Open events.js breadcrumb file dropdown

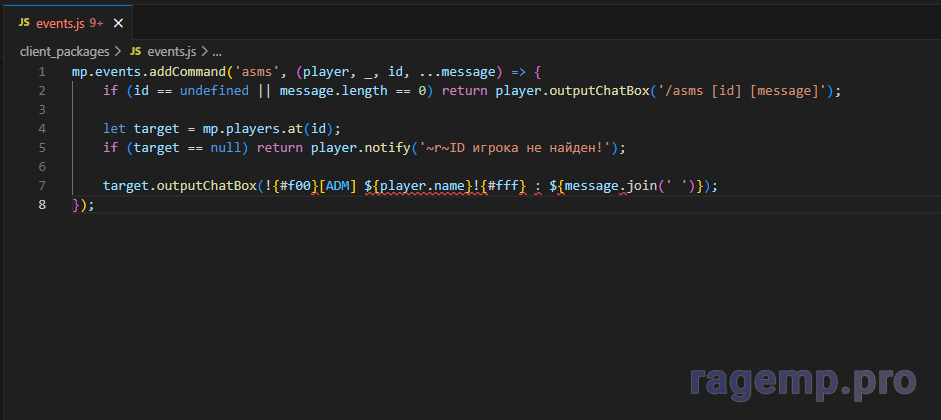coord(172,50)
